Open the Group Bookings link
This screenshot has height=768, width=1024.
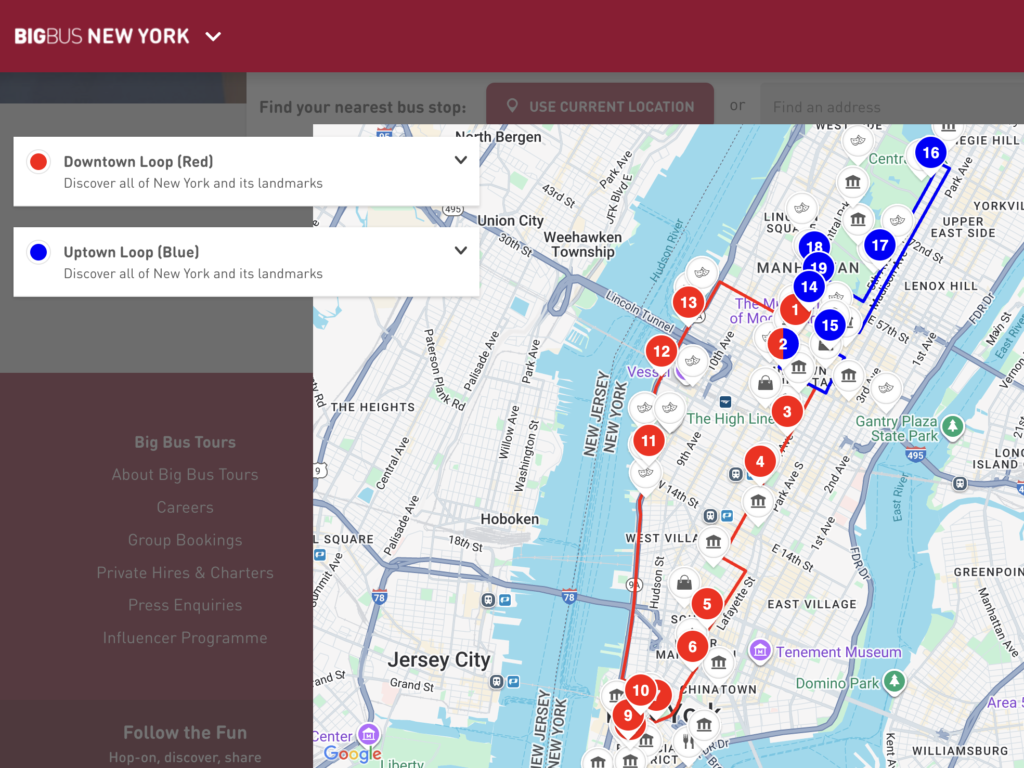(185, 540)
